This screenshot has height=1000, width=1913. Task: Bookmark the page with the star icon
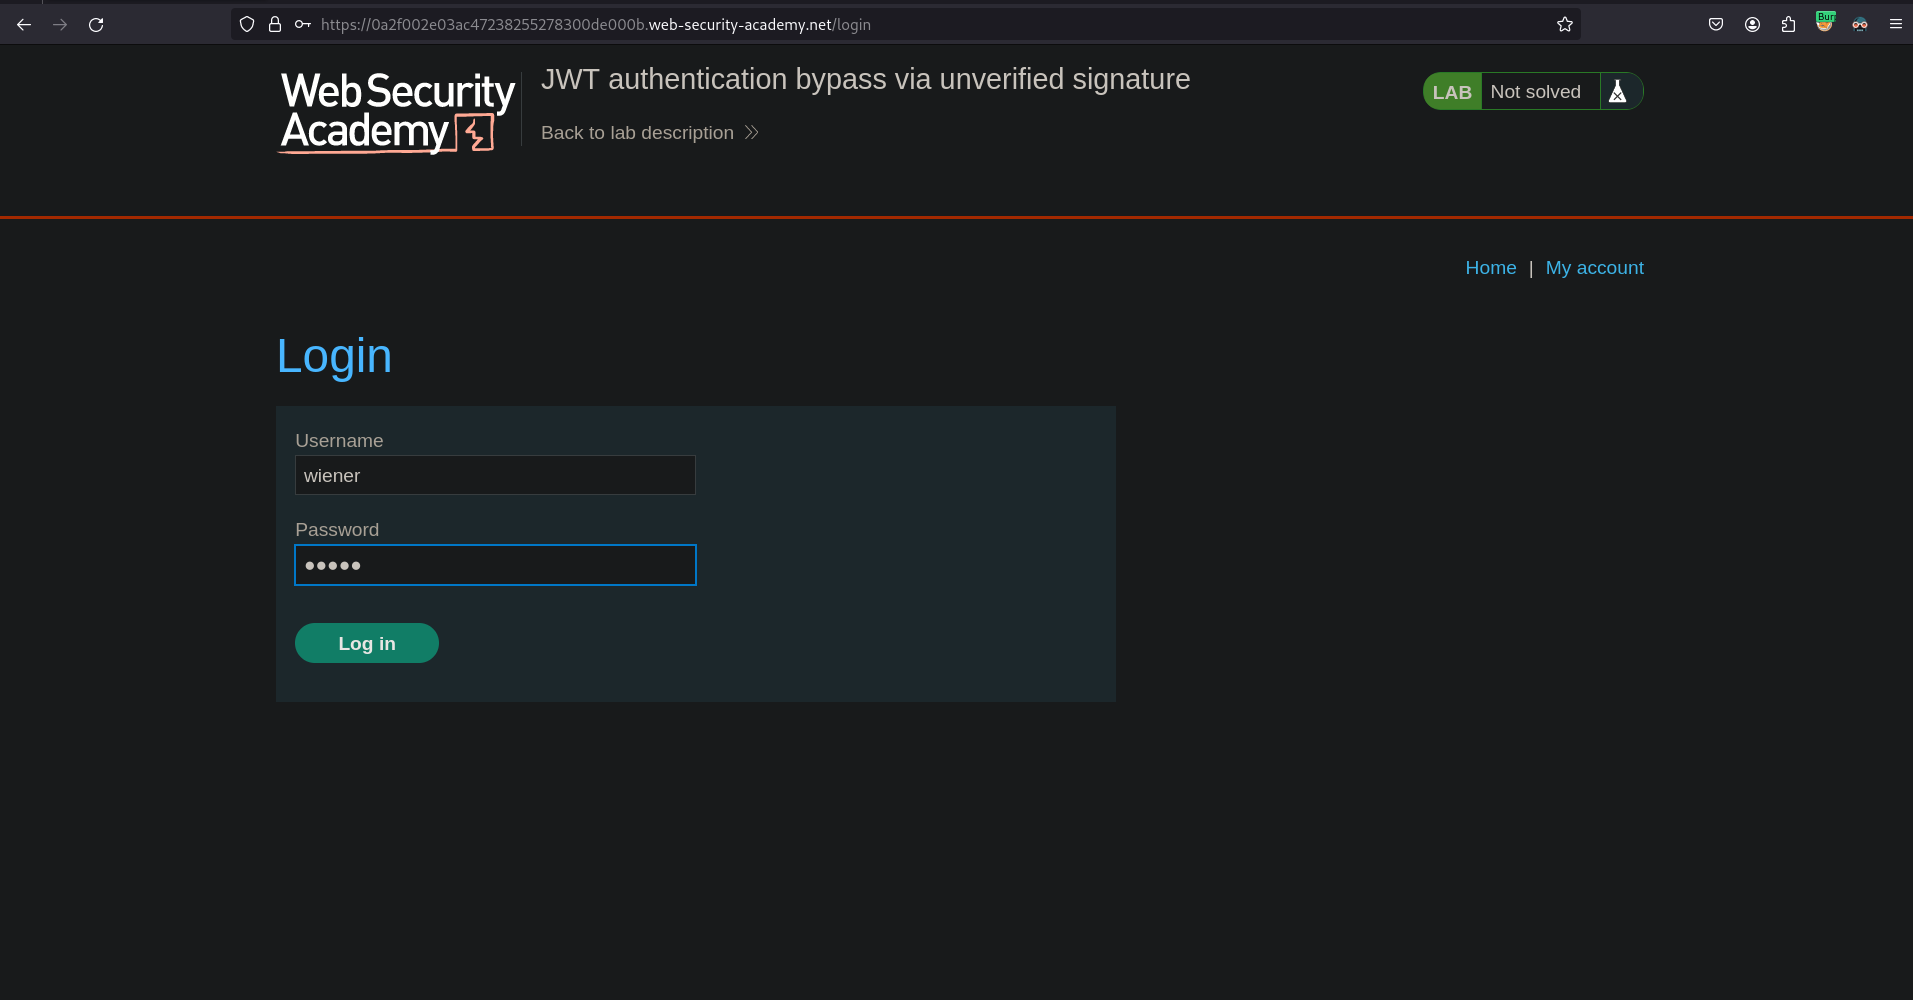(x=1564, y=24)
